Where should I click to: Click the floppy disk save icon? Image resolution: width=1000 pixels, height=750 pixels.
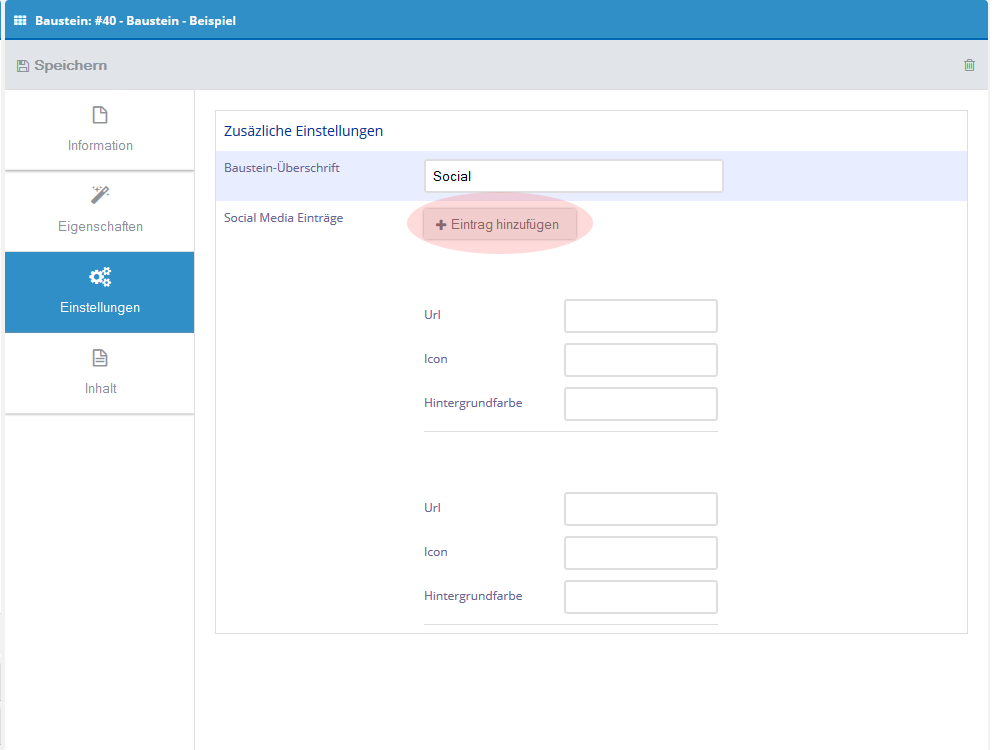point(23,66)
